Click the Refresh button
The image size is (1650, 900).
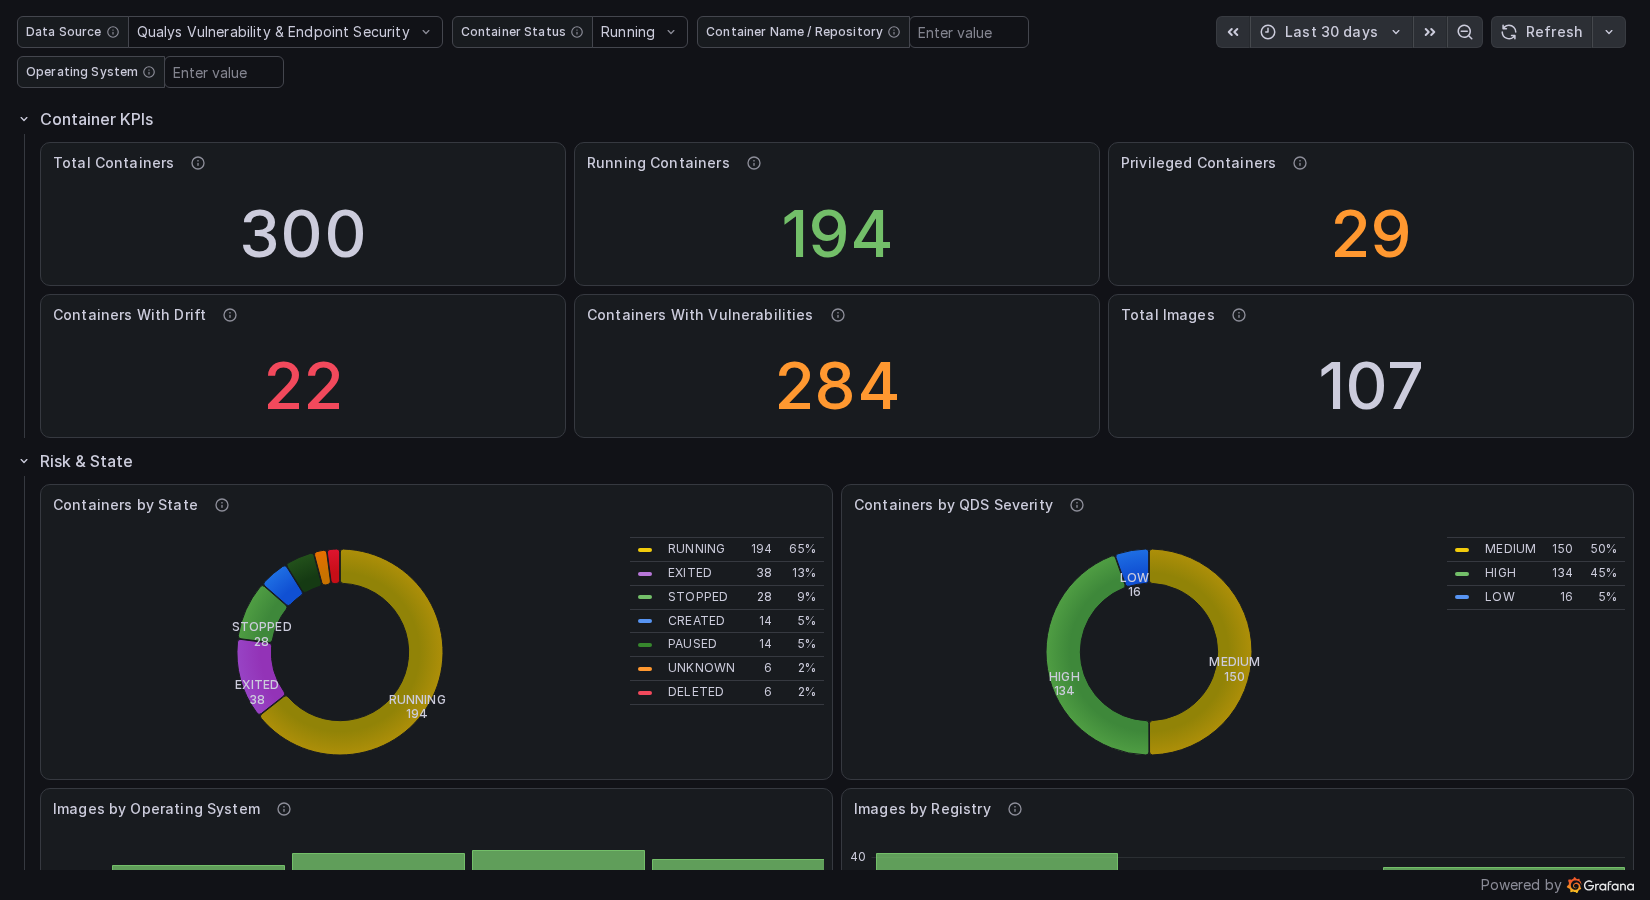click(x=1542, y=32)
